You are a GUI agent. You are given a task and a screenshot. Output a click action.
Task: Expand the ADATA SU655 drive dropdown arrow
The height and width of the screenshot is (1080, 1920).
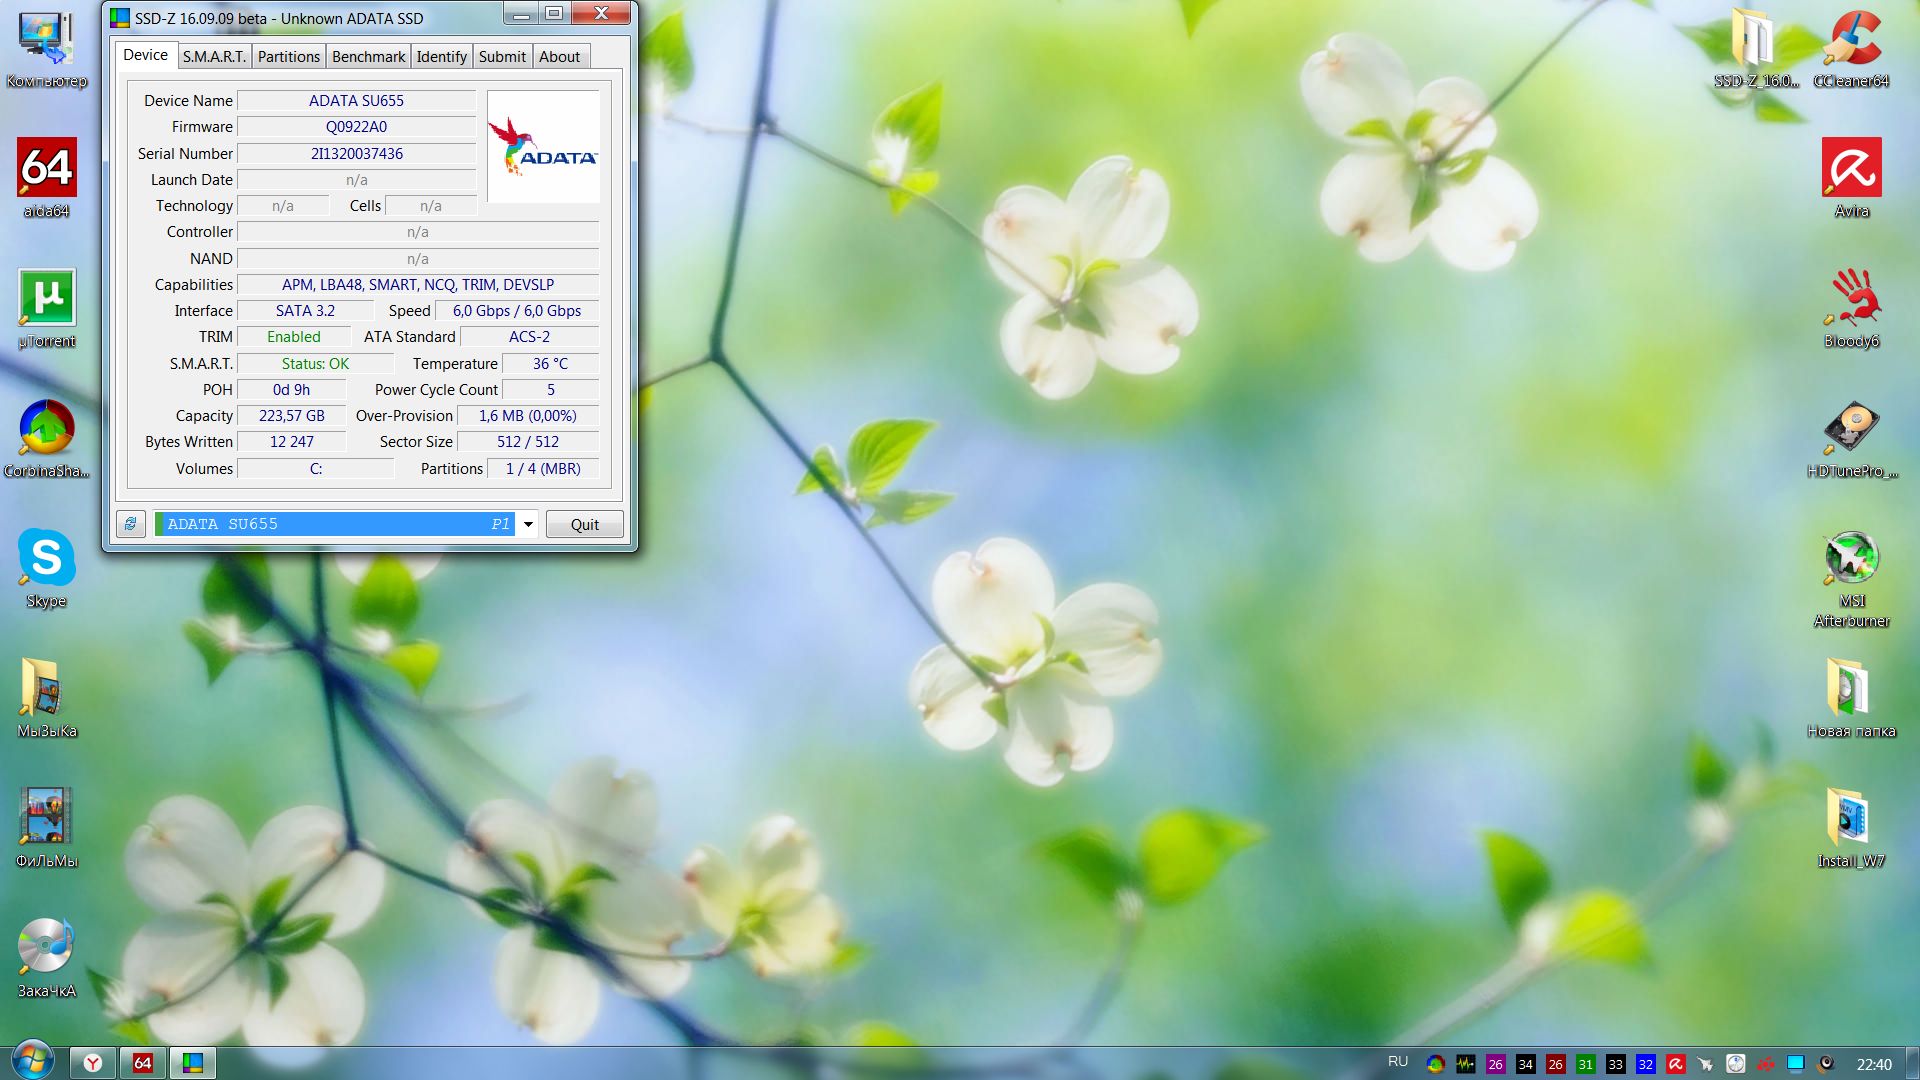(x=528, y=524)
